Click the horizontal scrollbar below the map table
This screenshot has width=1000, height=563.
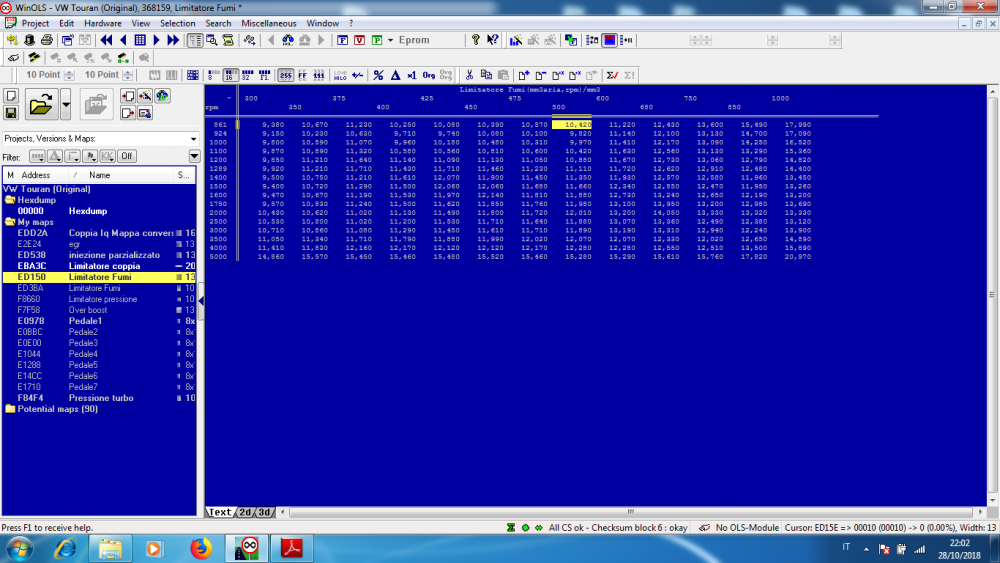(631, 512)
